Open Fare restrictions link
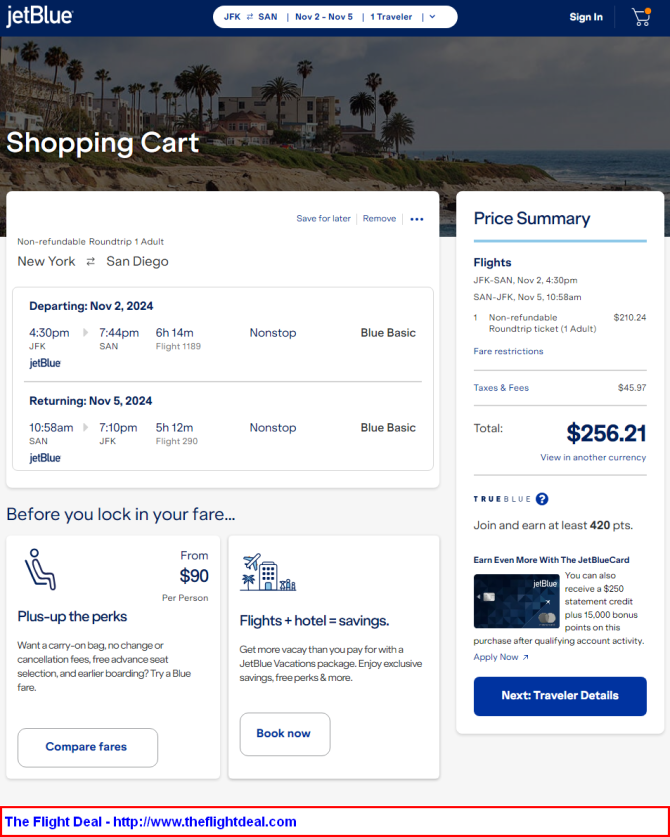 (508, 351)
